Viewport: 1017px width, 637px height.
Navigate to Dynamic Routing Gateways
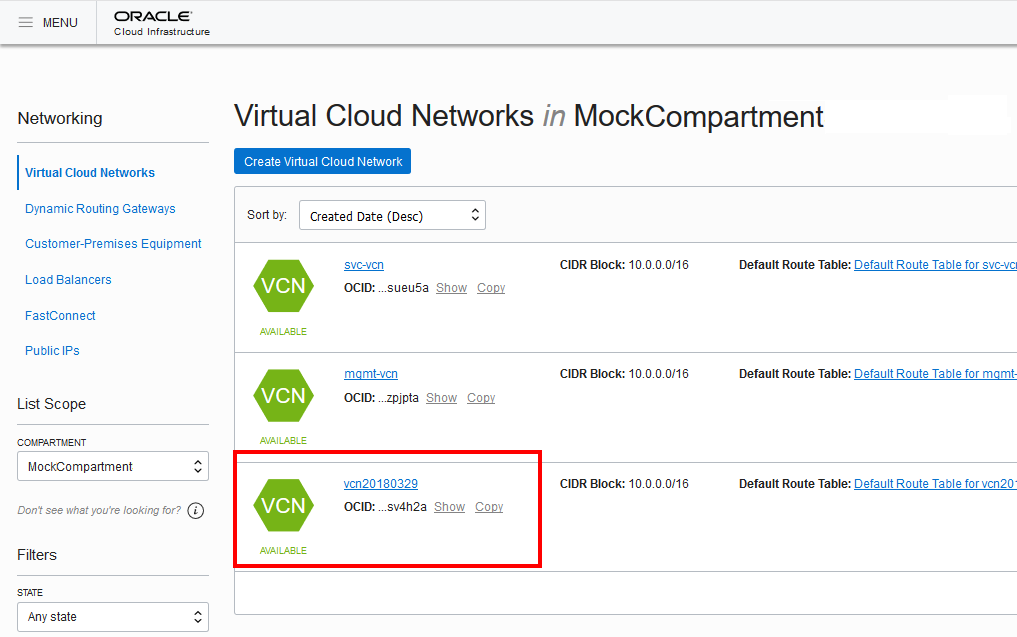tap(100, 208)
